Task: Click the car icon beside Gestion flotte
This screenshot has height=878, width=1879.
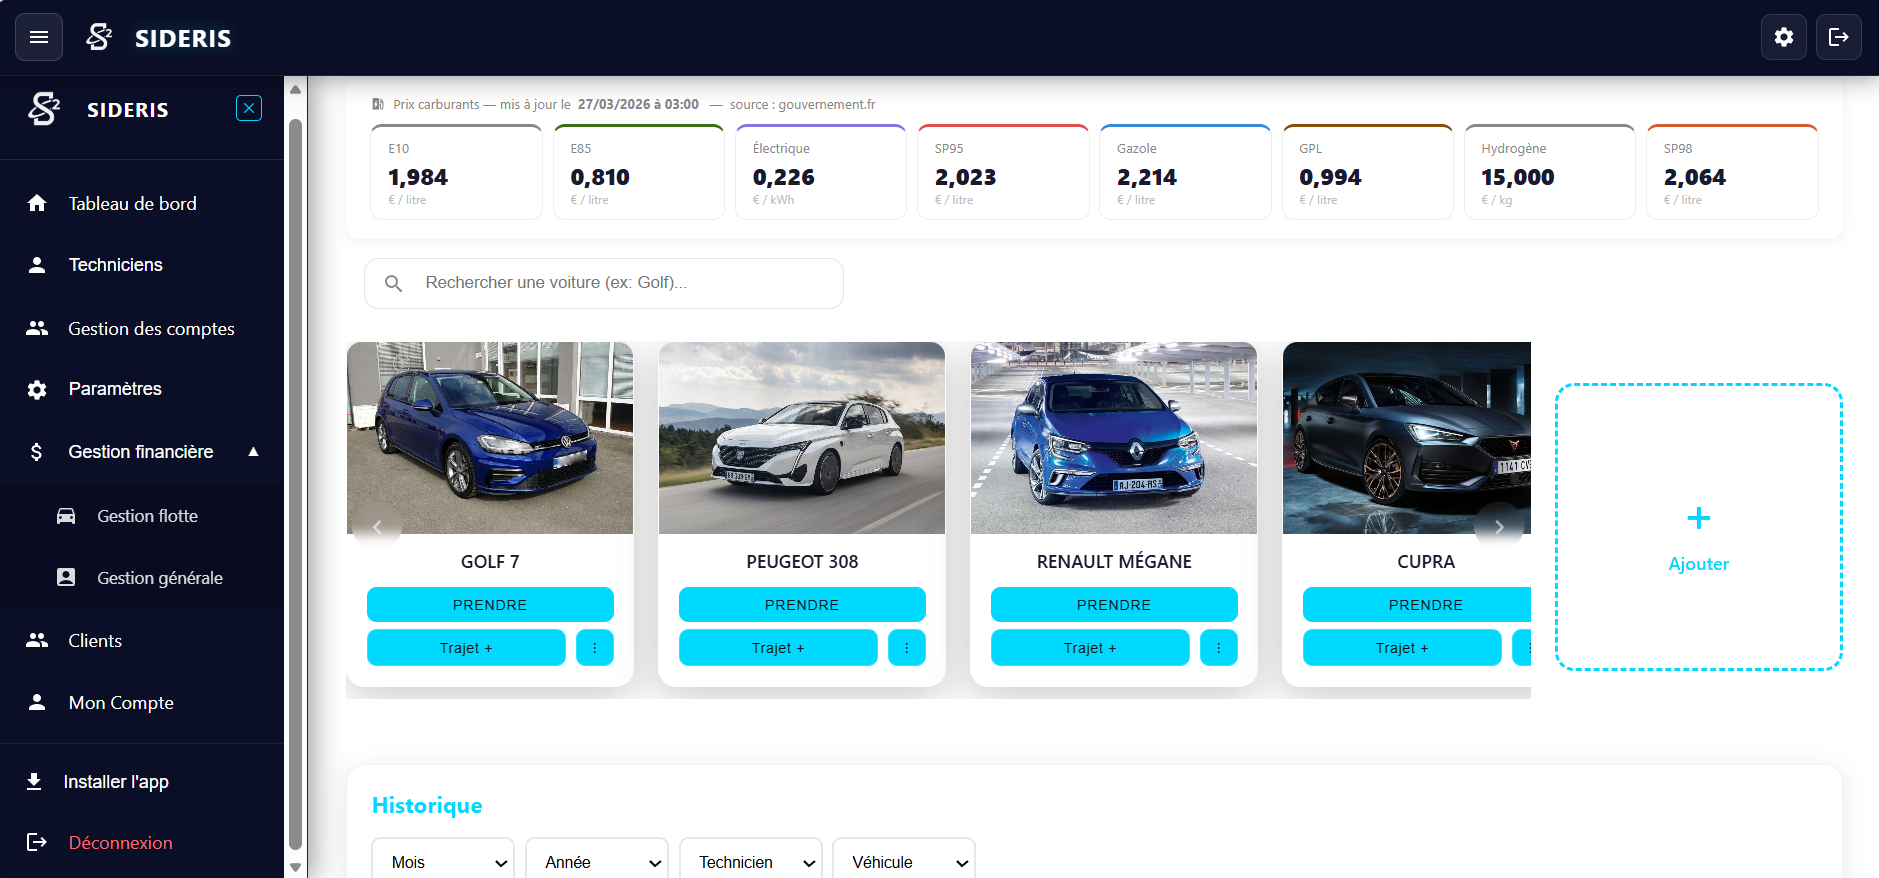Action: pos(66,516)
